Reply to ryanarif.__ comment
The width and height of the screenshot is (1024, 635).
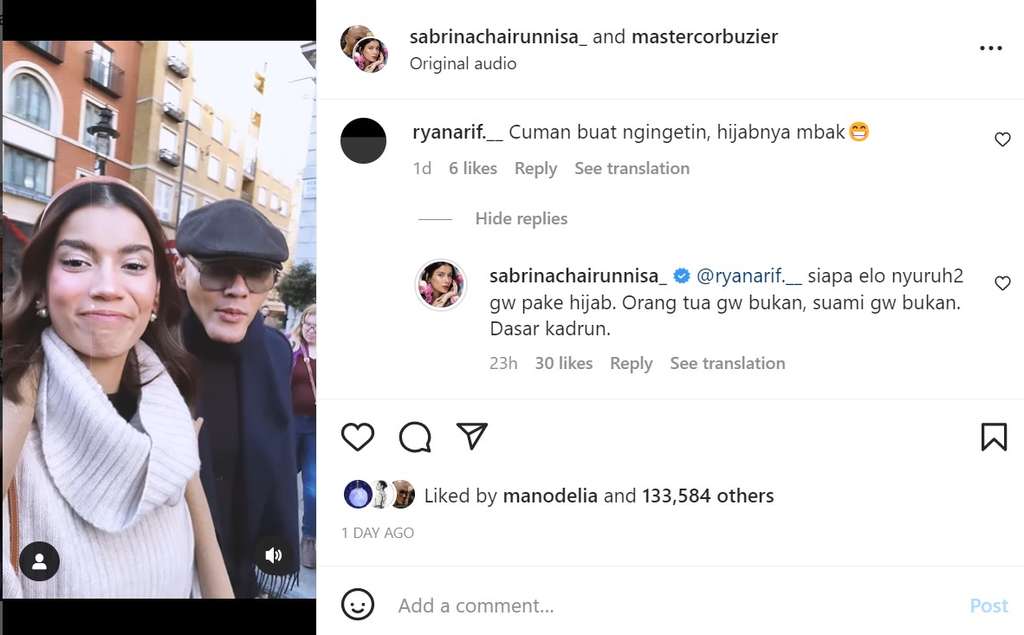(x=535, y=169)
